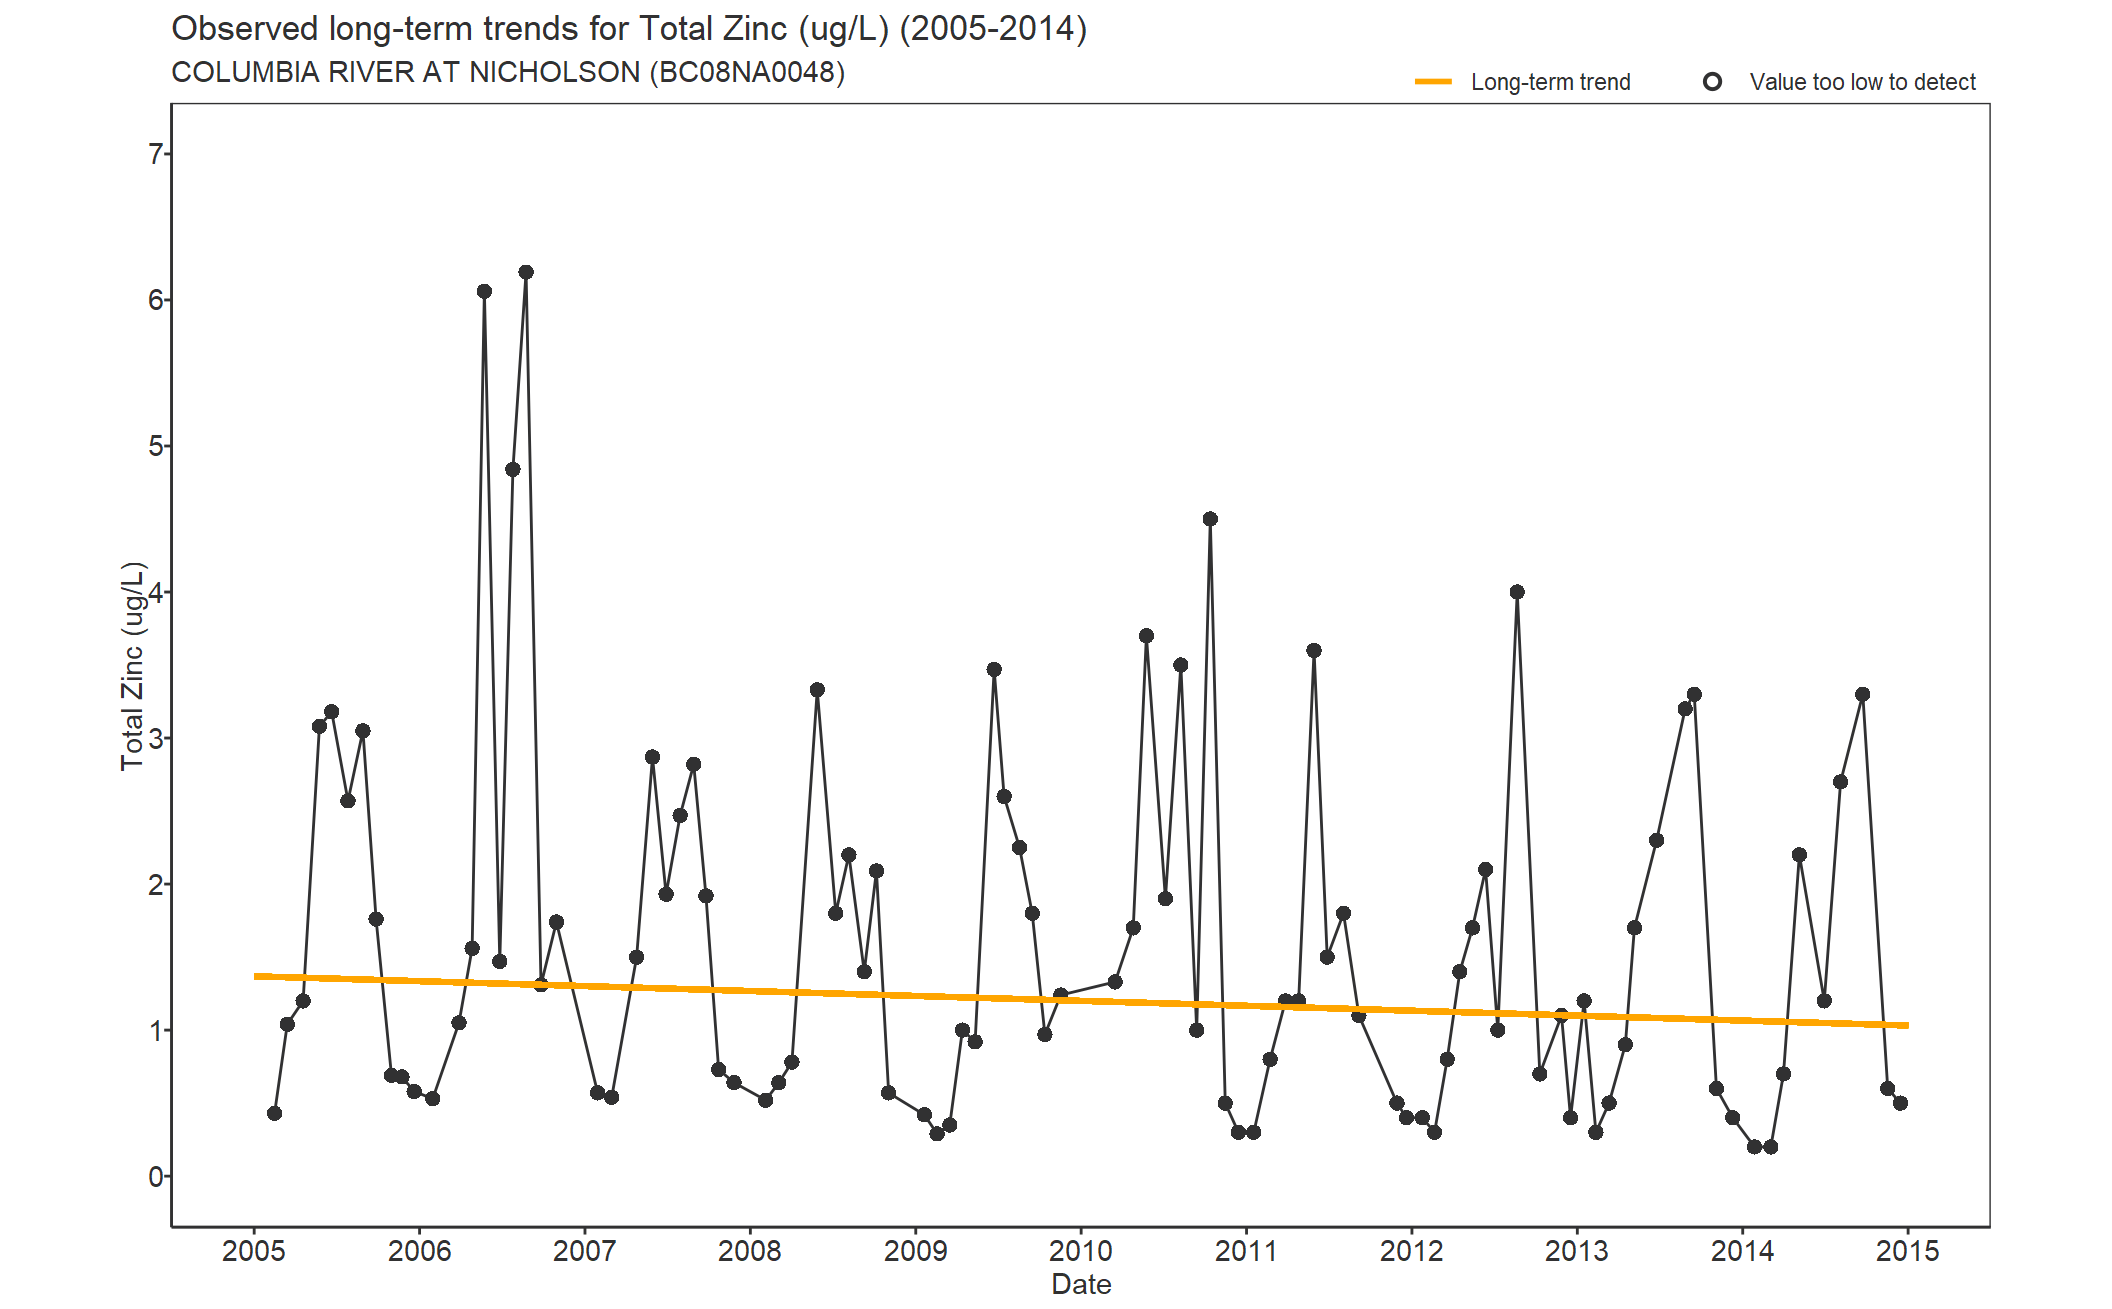Click the 2010 tick label on the x-axis

(1081, 1251)
